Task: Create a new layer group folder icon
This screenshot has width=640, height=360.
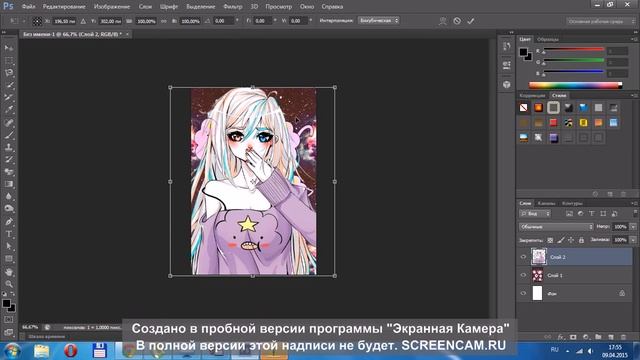Action: [x=598, y=337]
